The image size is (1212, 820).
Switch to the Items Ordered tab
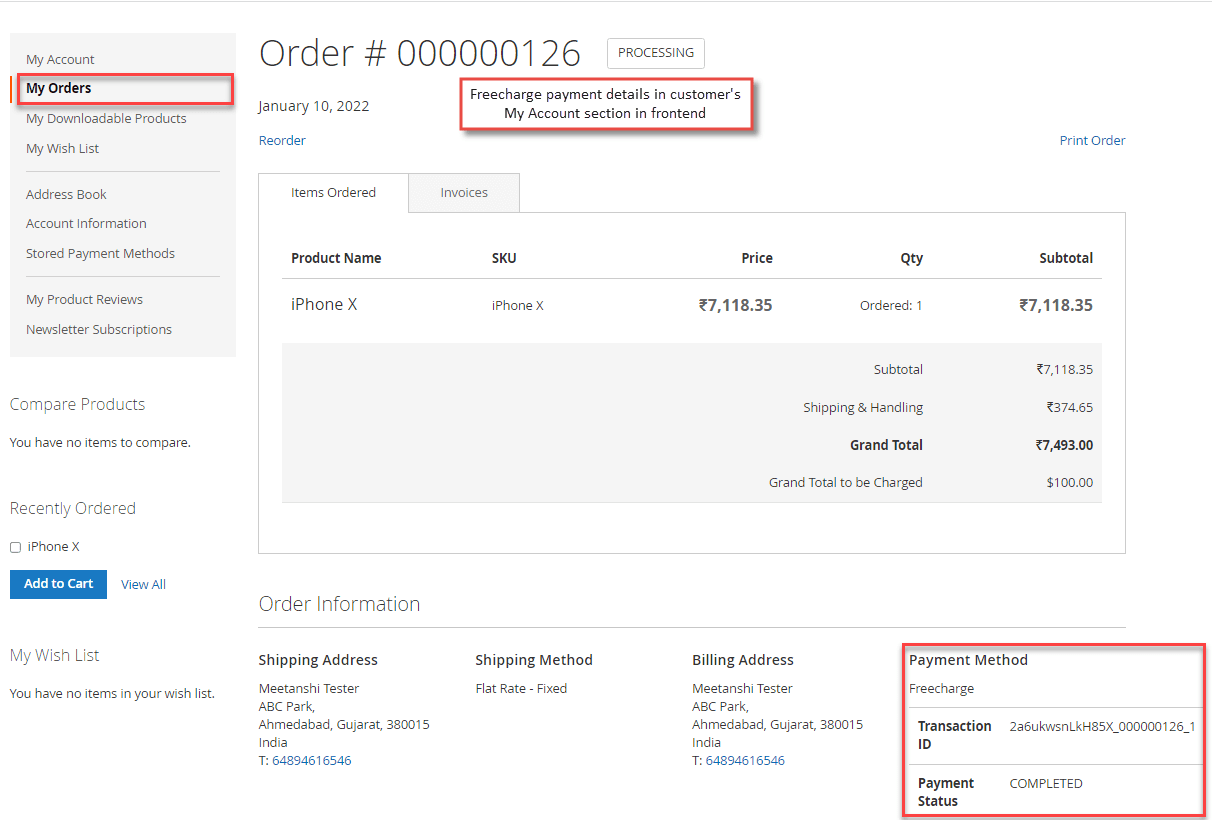pos(333,192)
